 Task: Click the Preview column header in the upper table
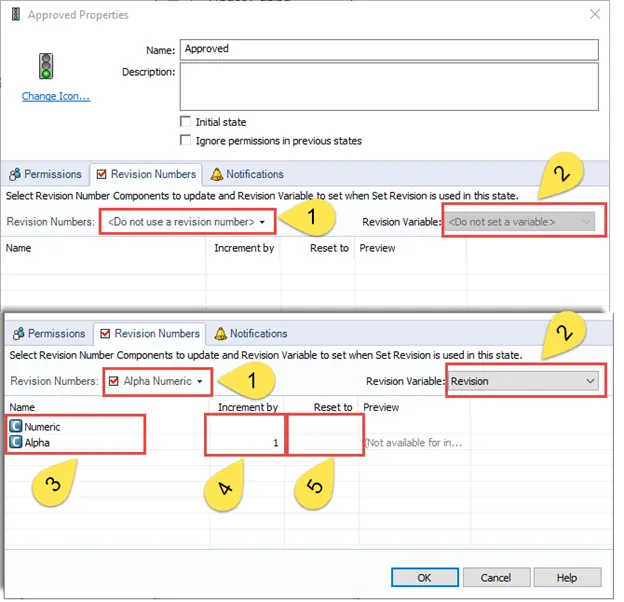(377, 248)
